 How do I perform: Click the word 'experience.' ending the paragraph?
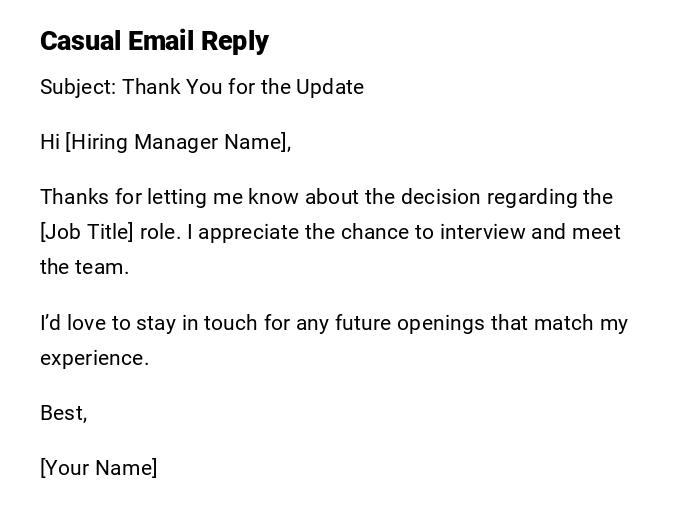coord(94,358)
